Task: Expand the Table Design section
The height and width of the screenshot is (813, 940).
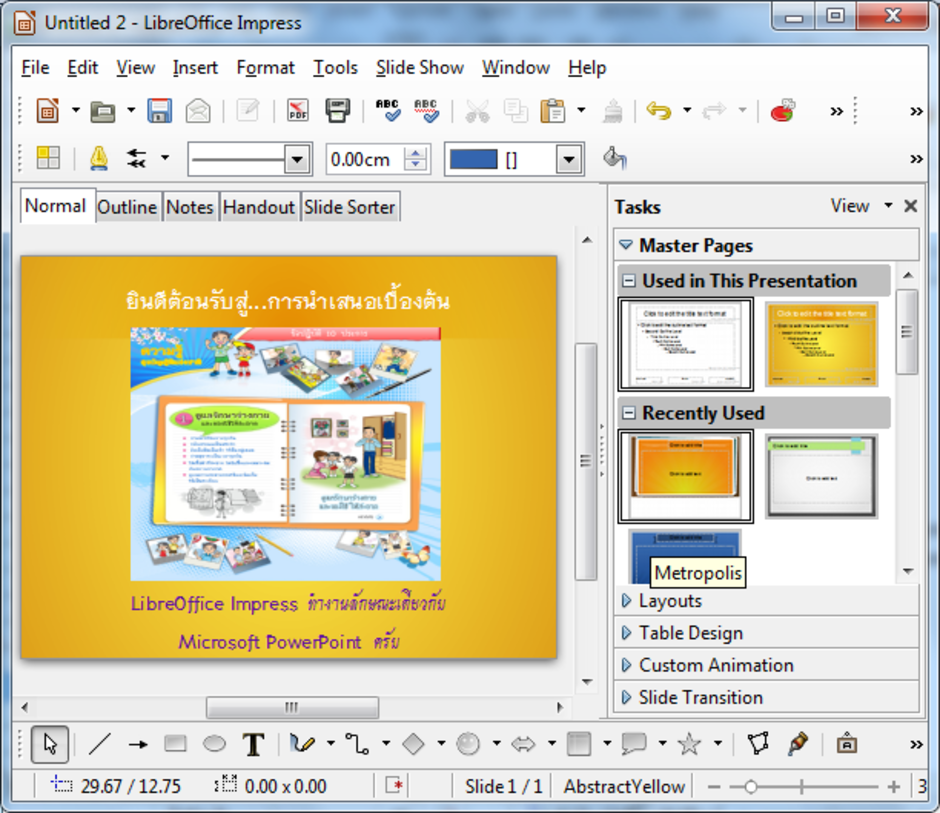Action: [x=766, y=633]
